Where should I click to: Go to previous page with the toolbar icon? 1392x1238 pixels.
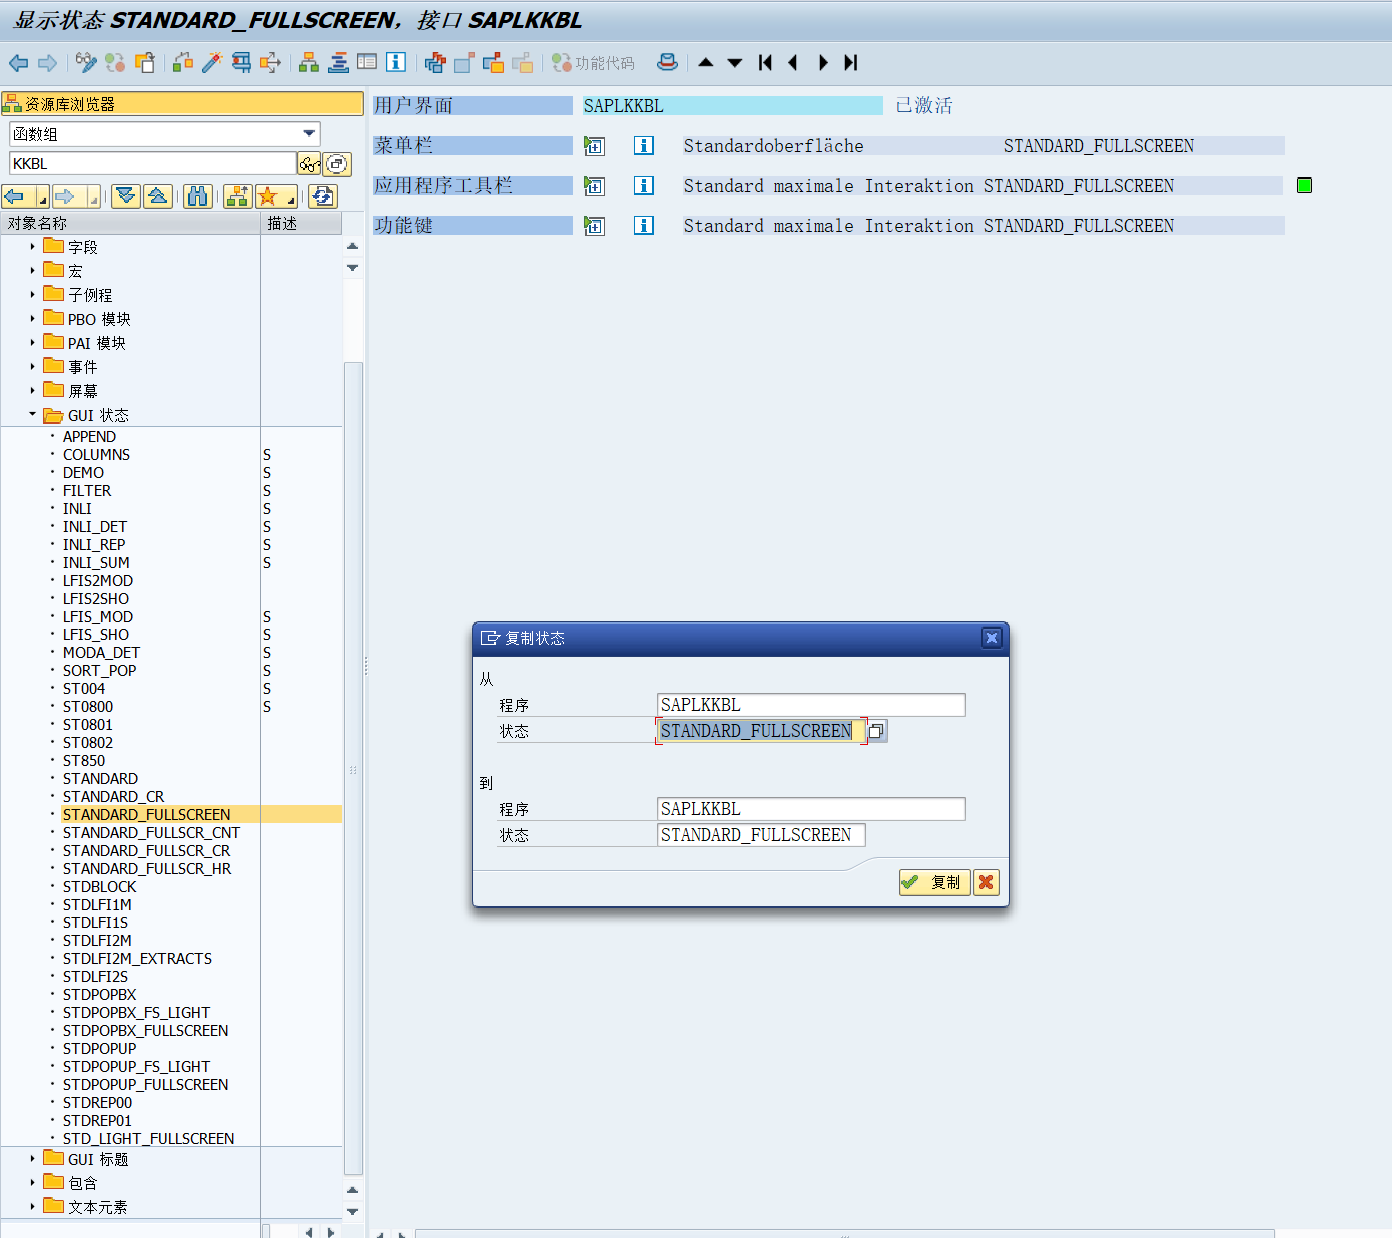coord(793,63)
